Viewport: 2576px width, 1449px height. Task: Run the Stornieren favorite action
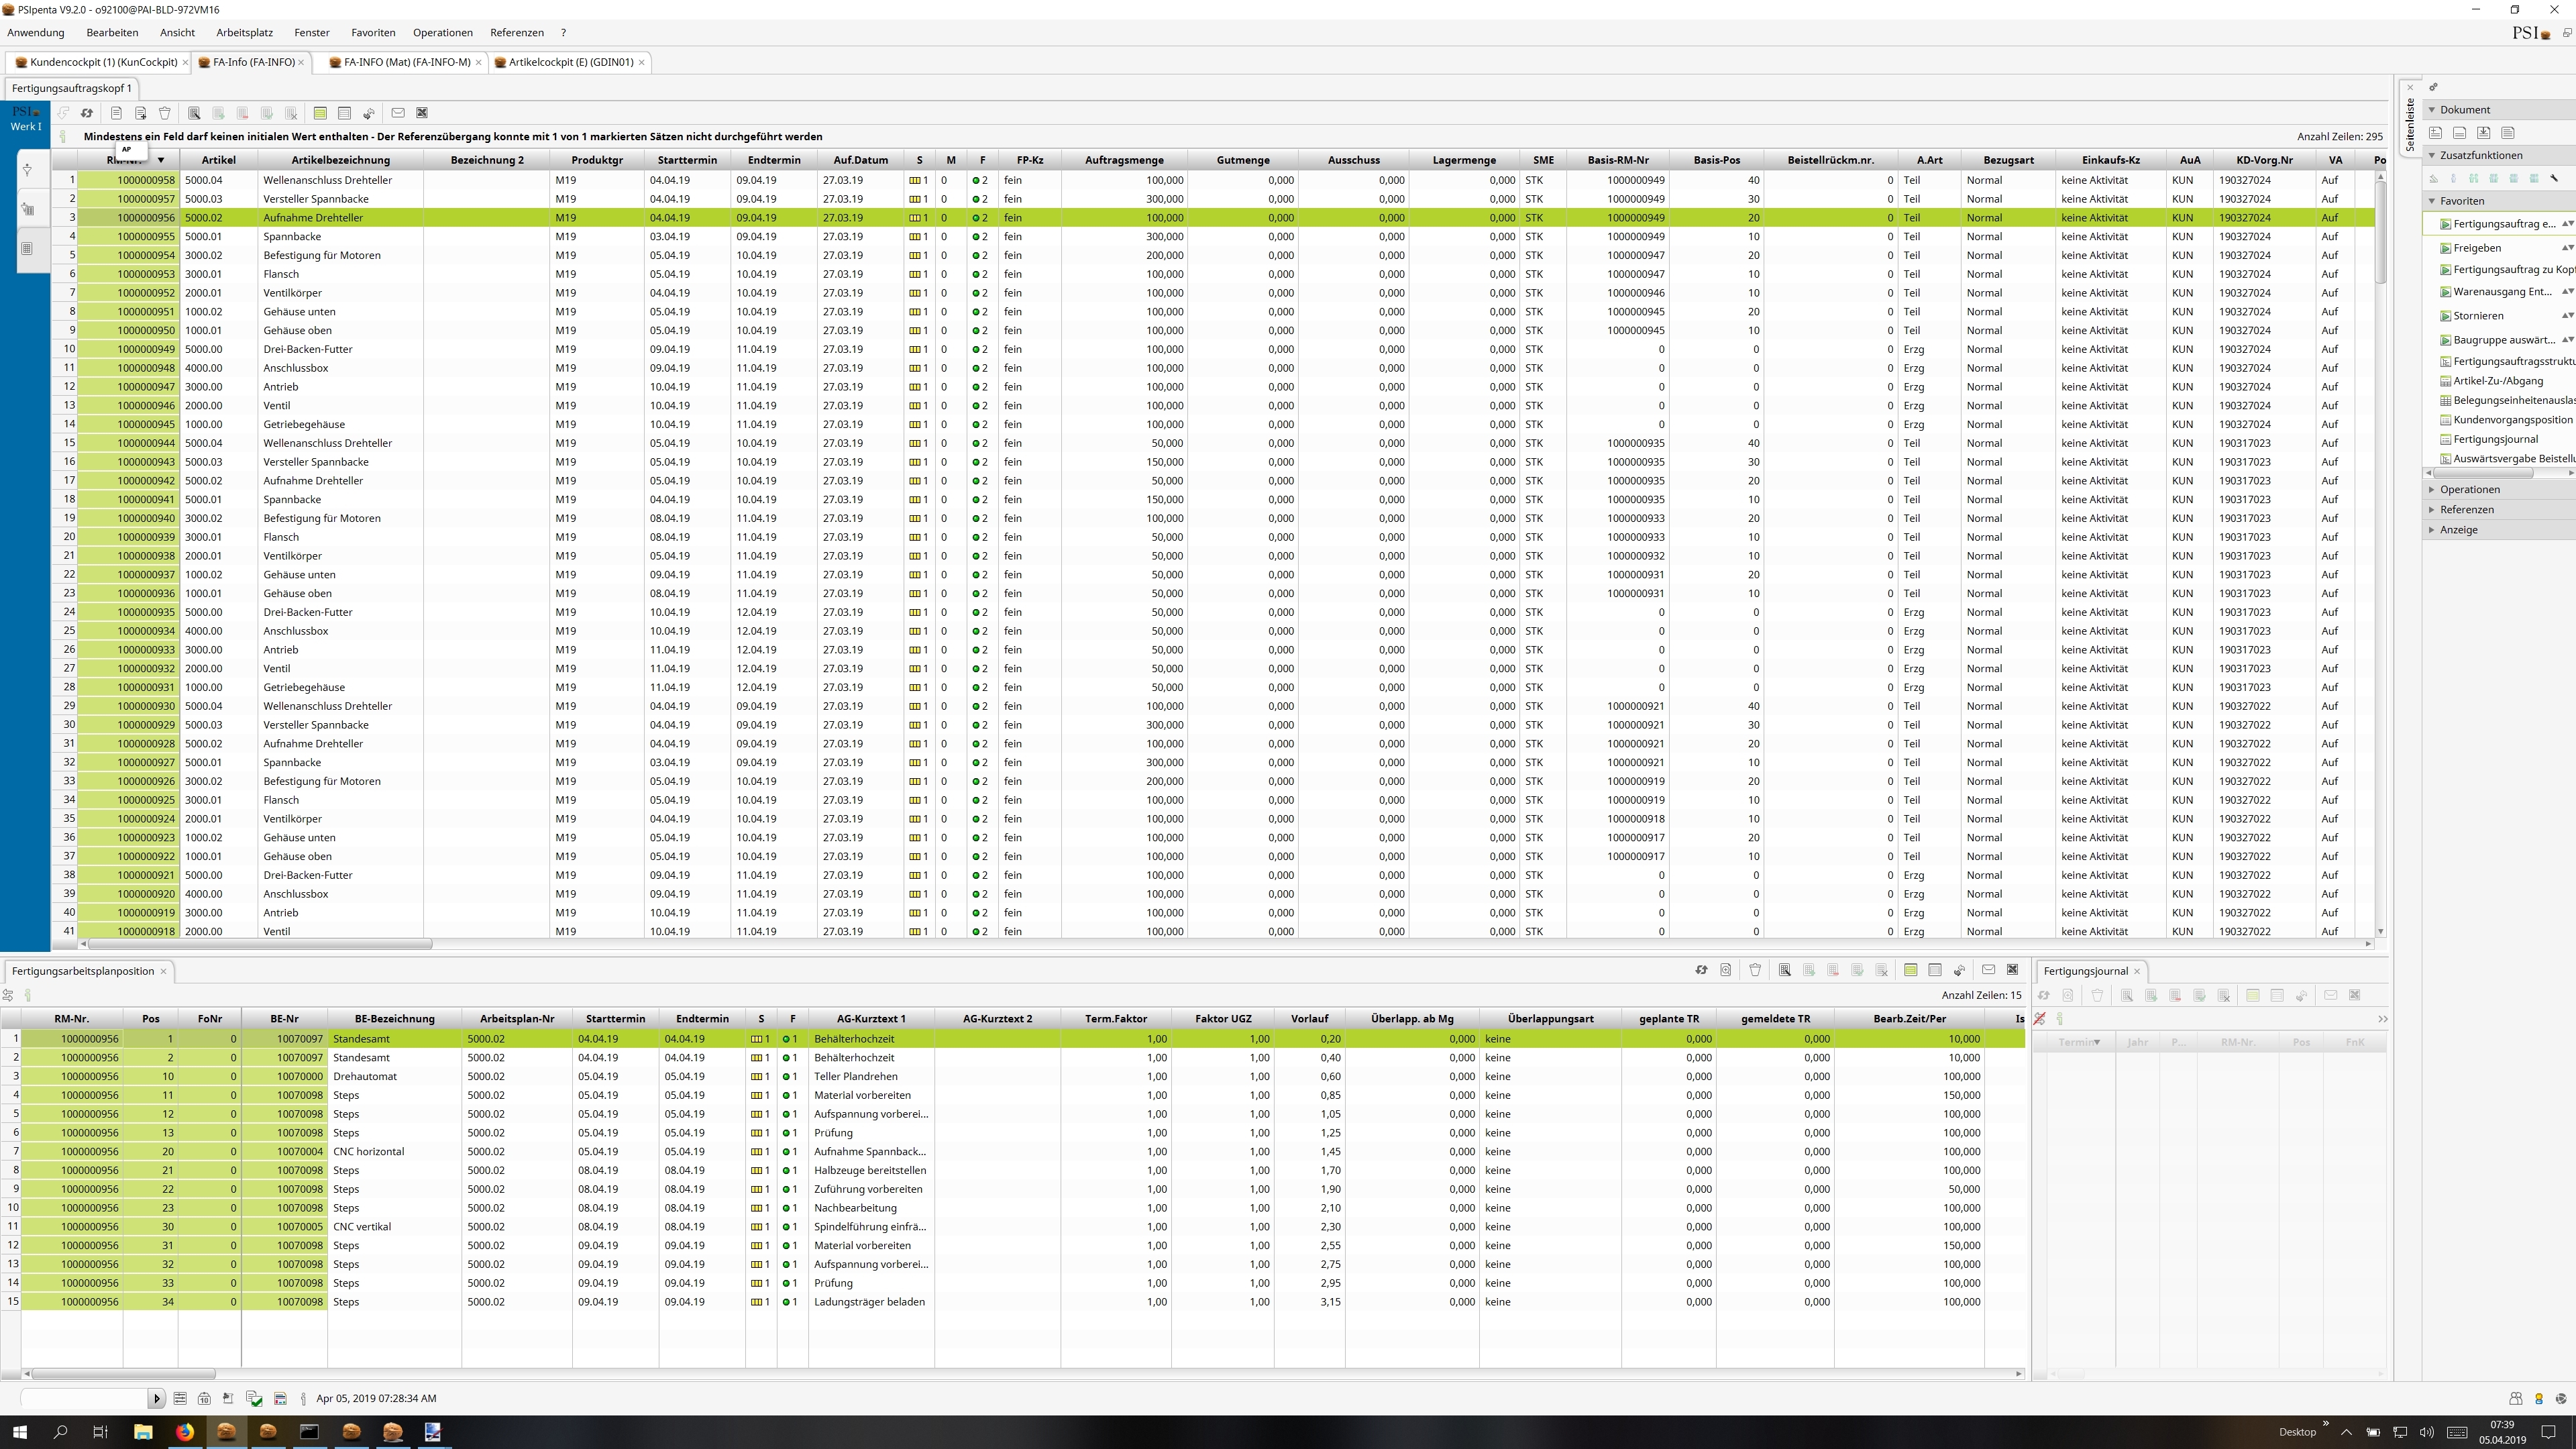click(x=2478, y=316)
